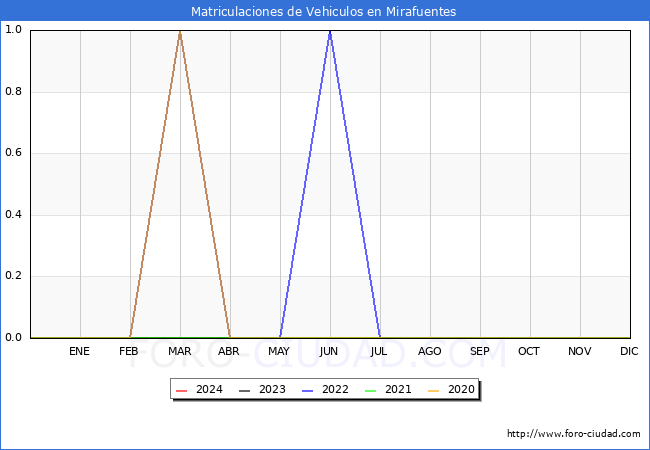Select the 2024 legend entry
The width and height of the screenshot is (650, 450).
tap(199, 390)
